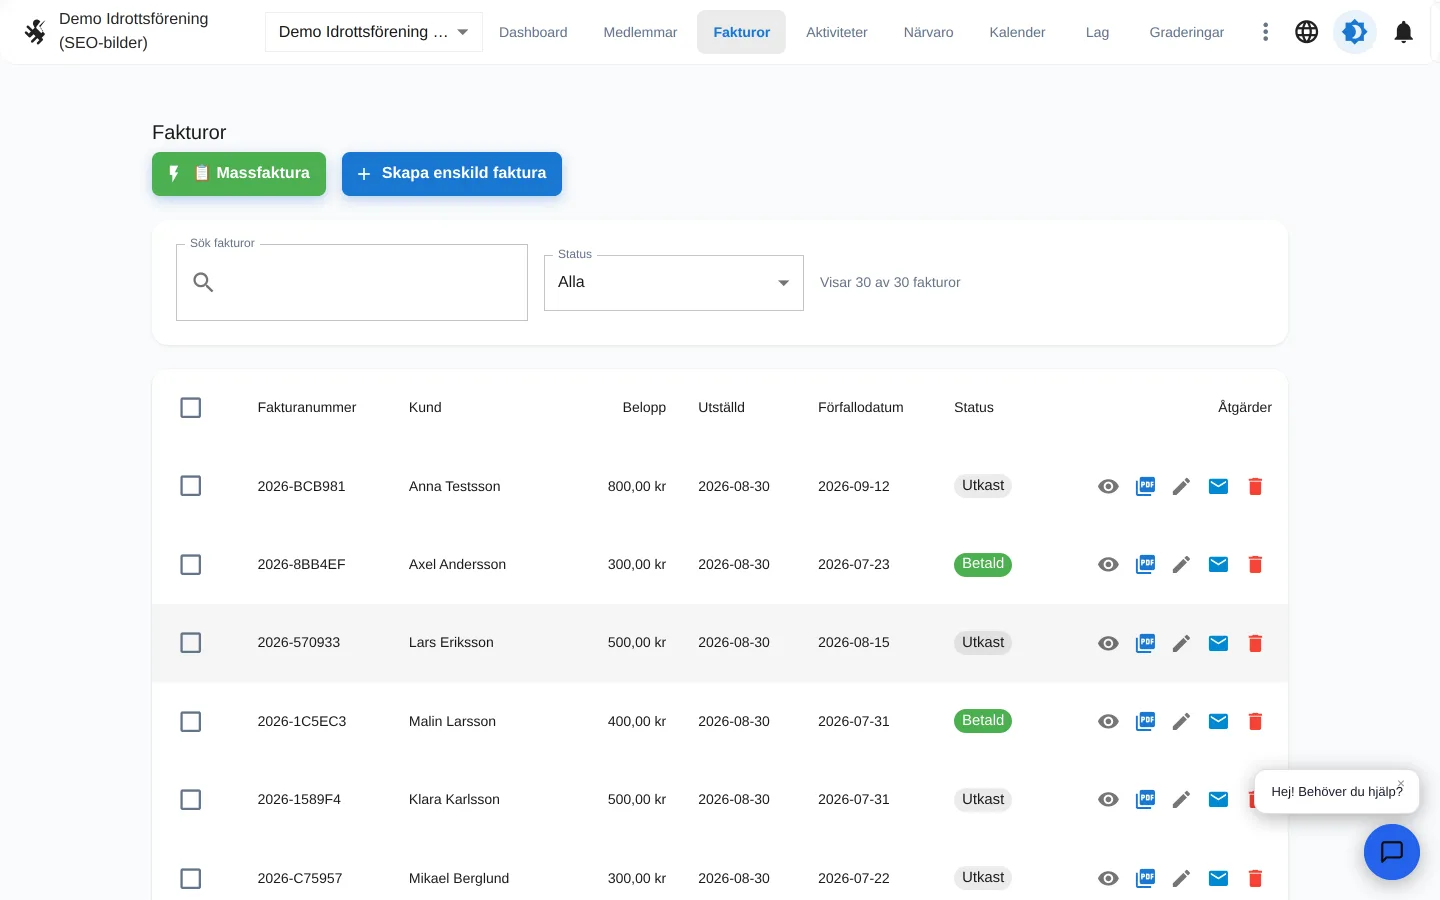Show invoice details for Axel Andersson

click(x=1108, y=565)
